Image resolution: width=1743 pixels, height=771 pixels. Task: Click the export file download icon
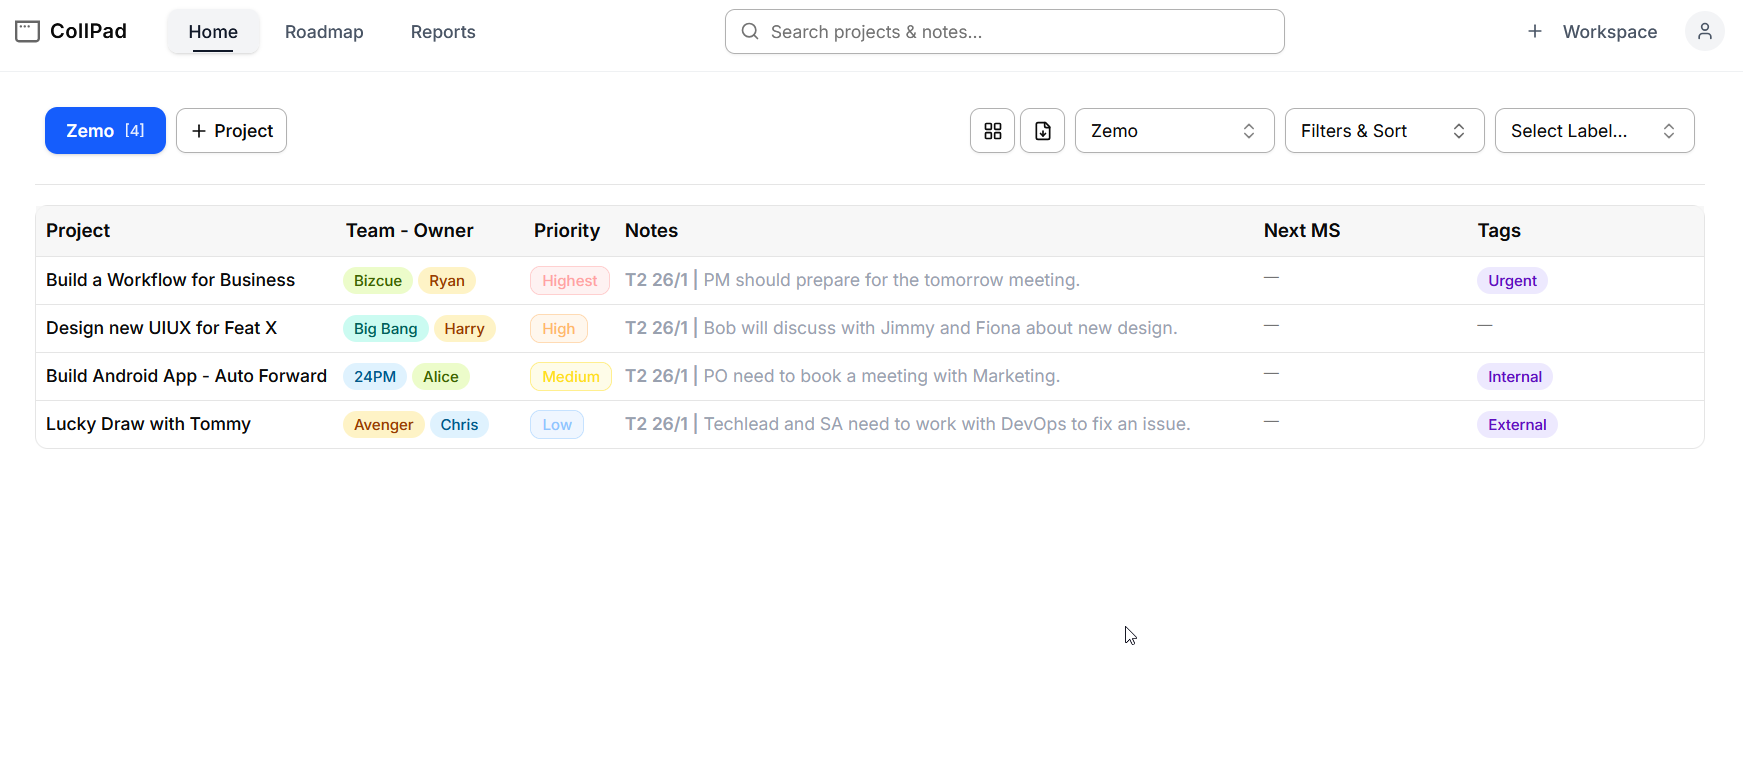point(1042,131)
